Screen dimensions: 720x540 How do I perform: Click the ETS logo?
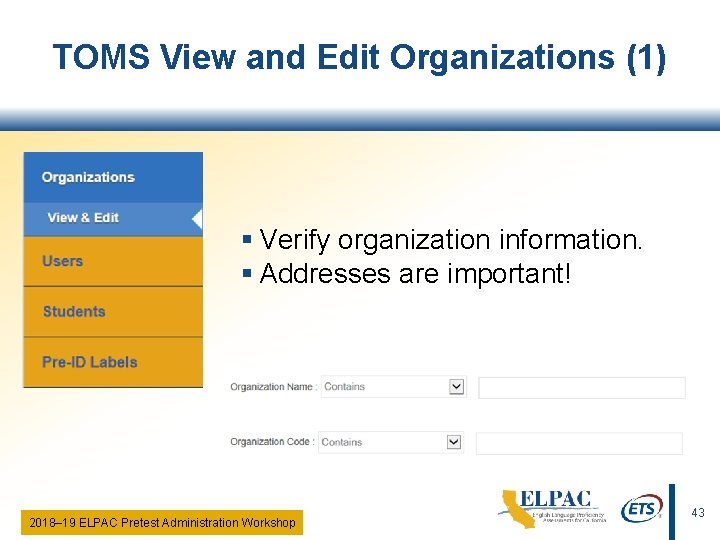point(641,508)
